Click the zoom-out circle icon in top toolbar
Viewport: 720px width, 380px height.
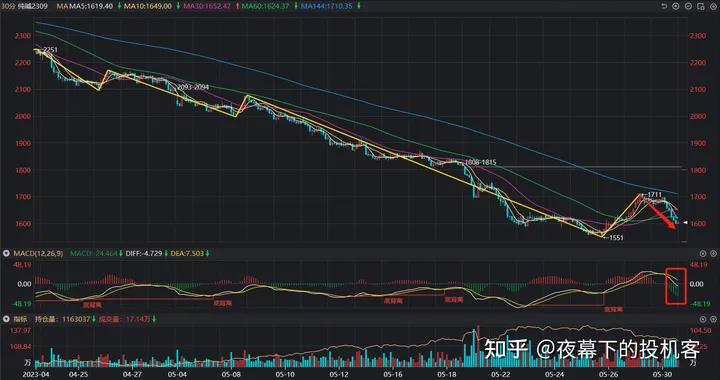click(x=687, y=6)
